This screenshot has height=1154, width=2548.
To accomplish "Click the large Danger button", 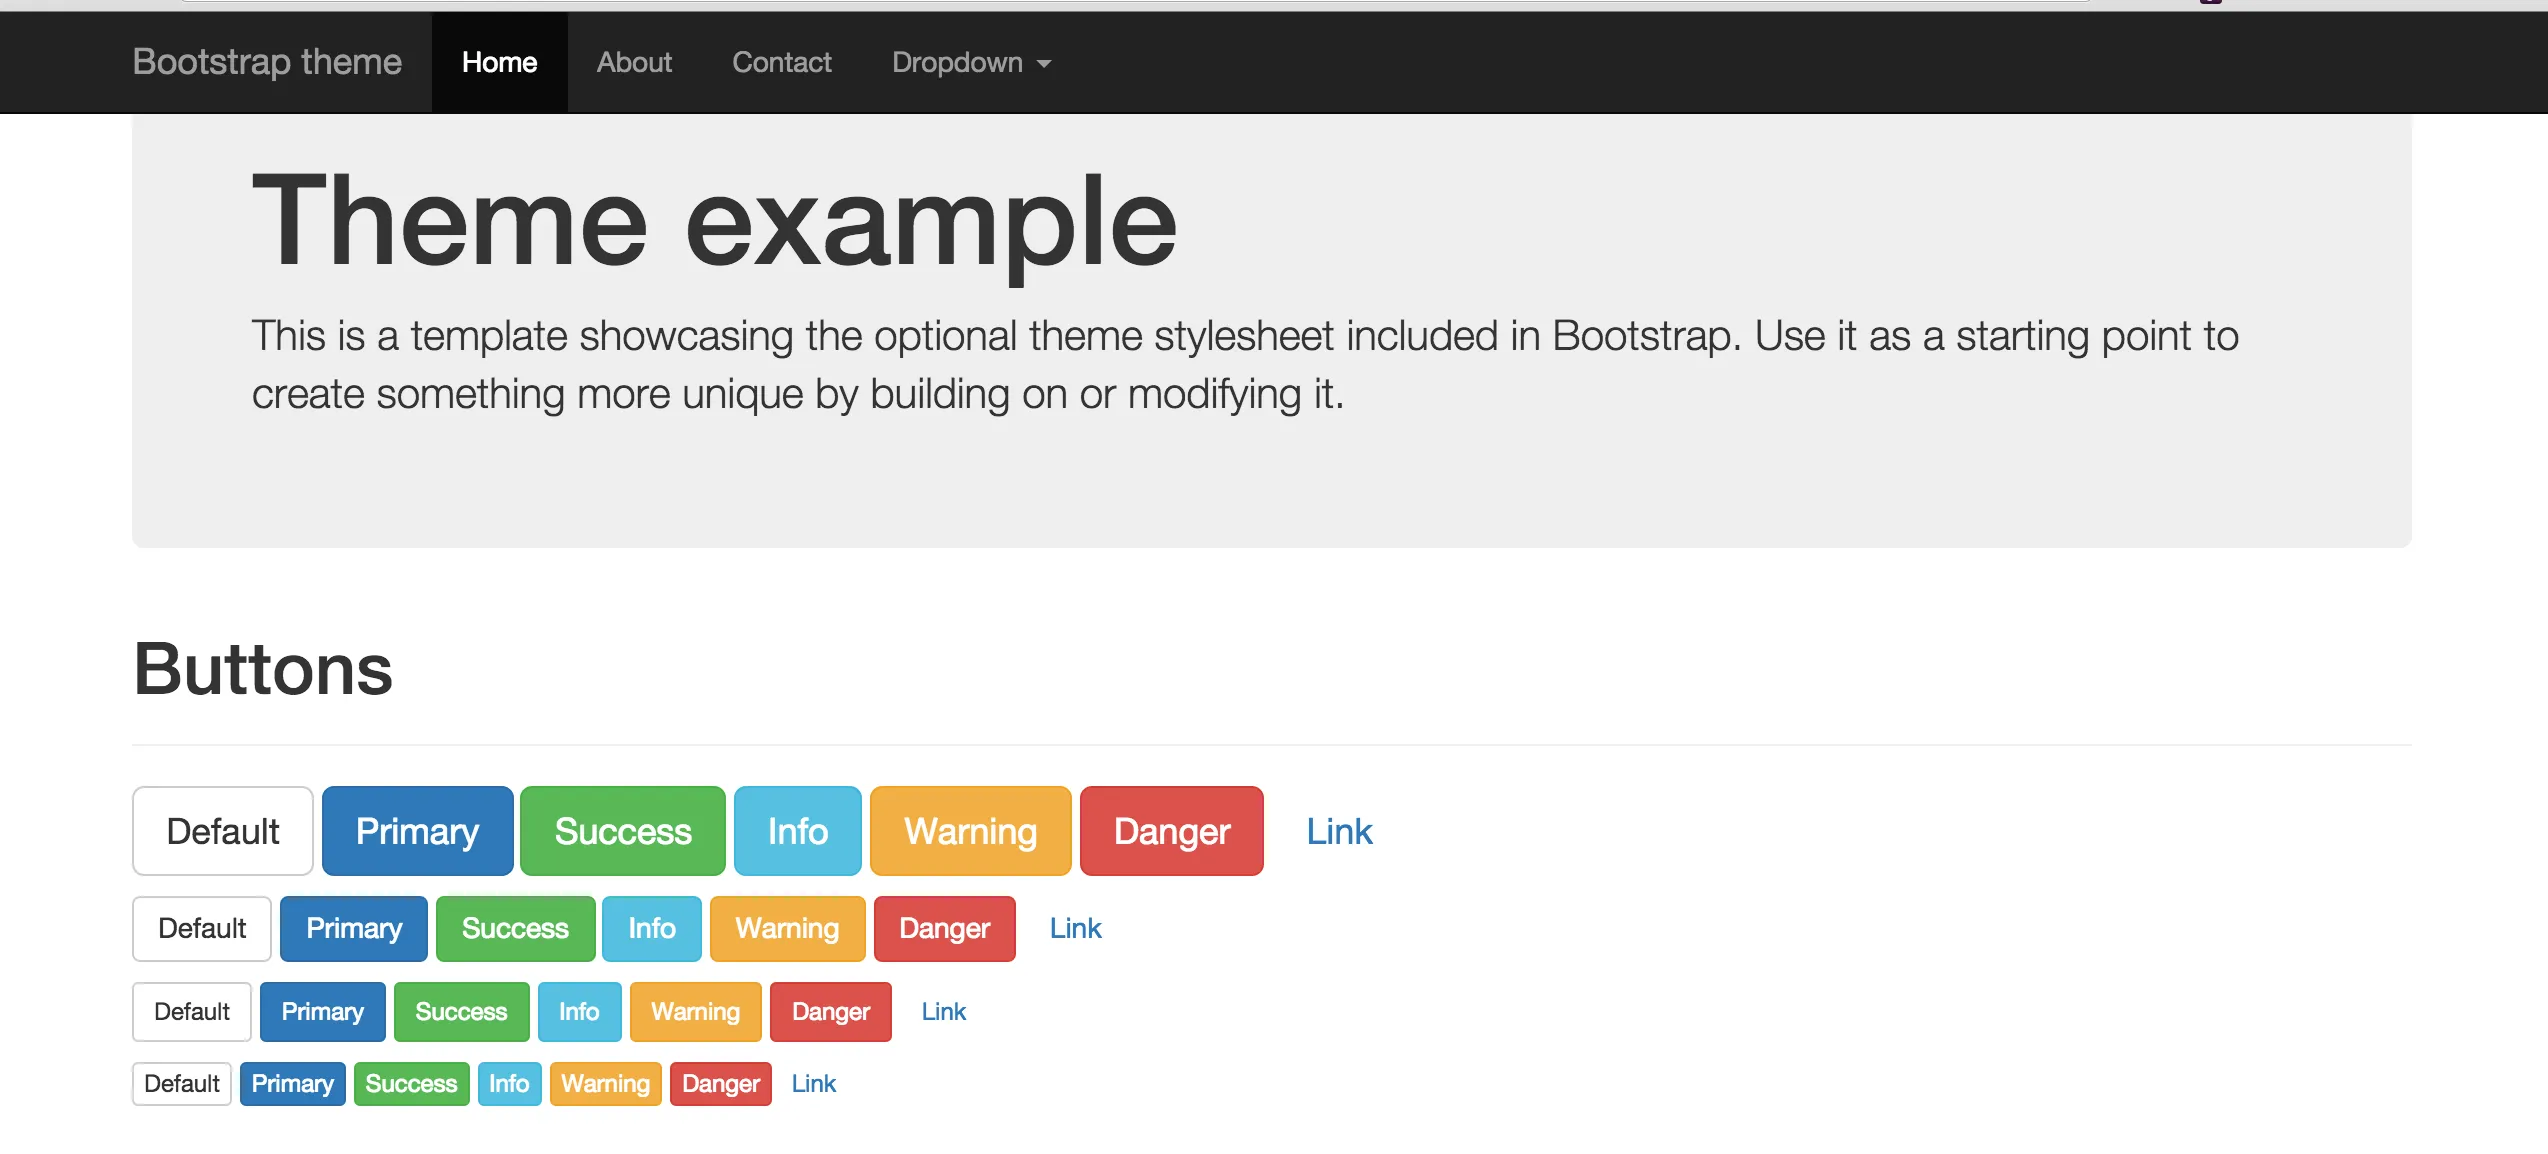I will (1172, 831).
